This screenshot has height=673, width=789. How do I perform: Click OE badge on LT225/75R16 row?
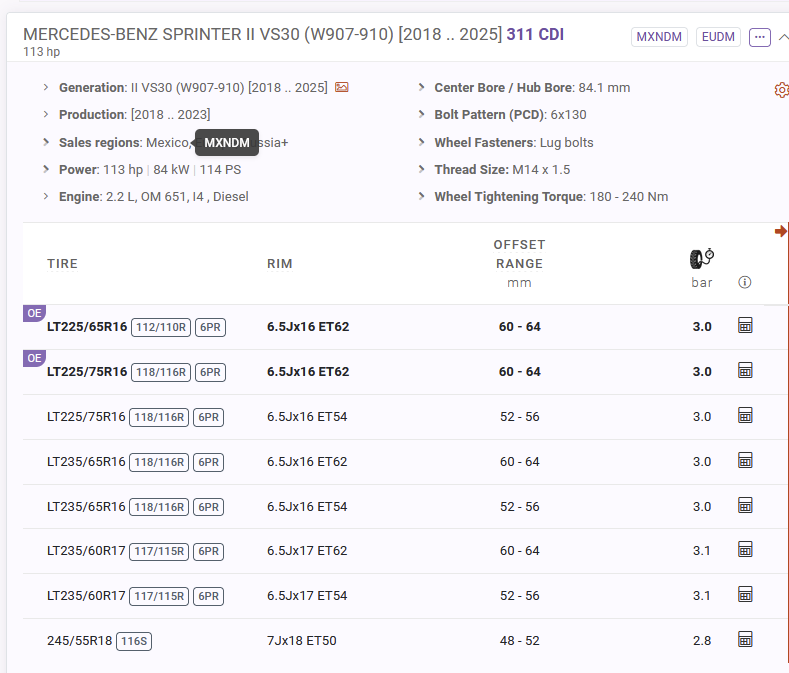pyautogui.click(x=34, y=358)
